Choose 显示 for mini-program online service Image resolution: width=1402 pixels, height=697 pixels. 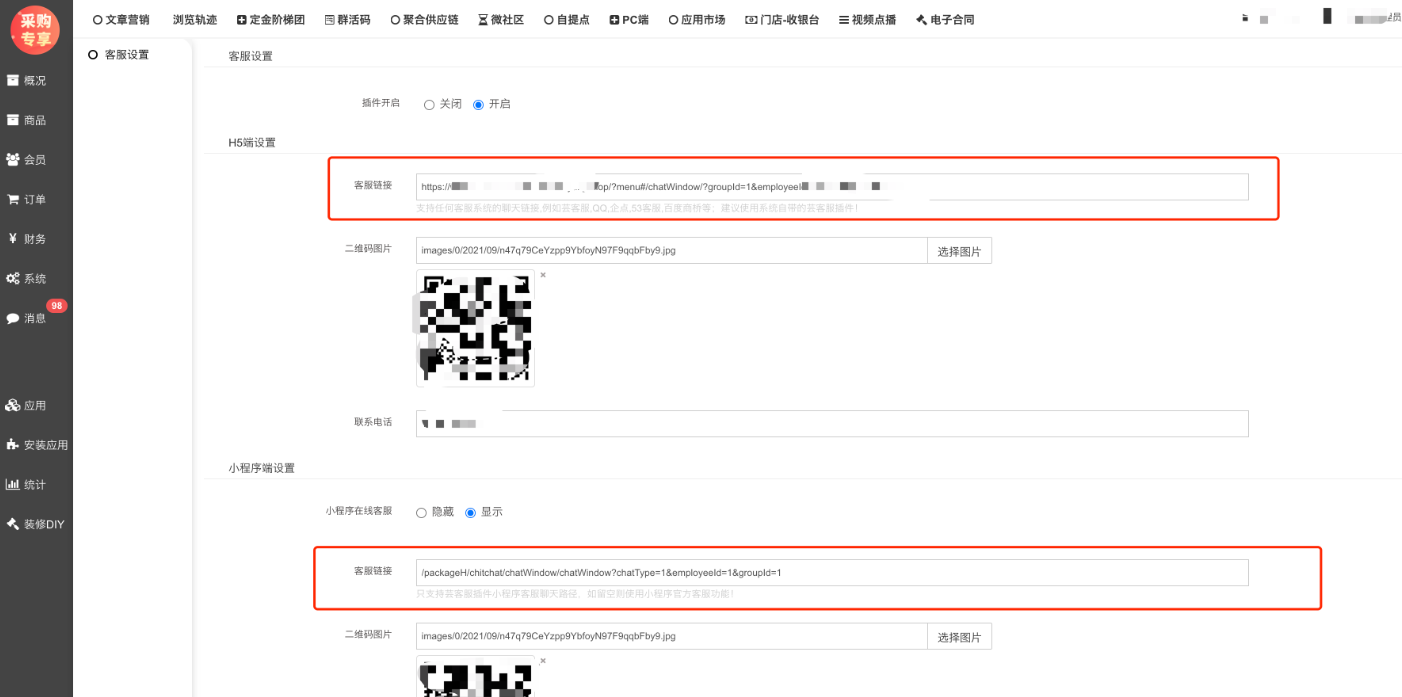470,512
